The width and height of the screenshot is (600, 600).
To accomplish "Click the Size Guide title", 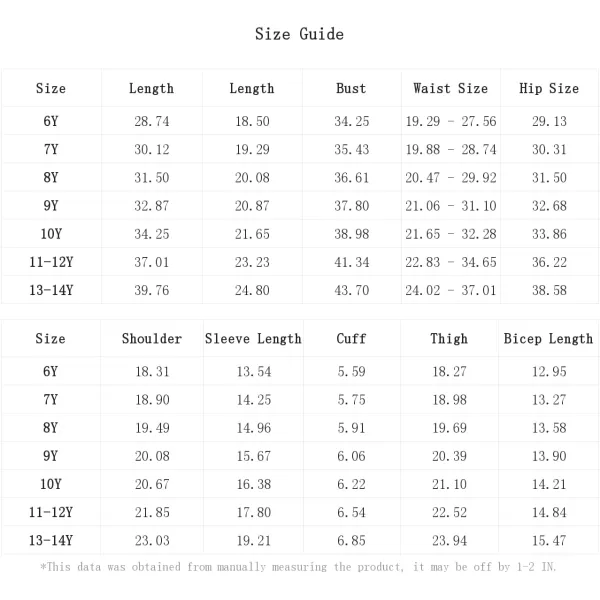I will click(299, 34).
